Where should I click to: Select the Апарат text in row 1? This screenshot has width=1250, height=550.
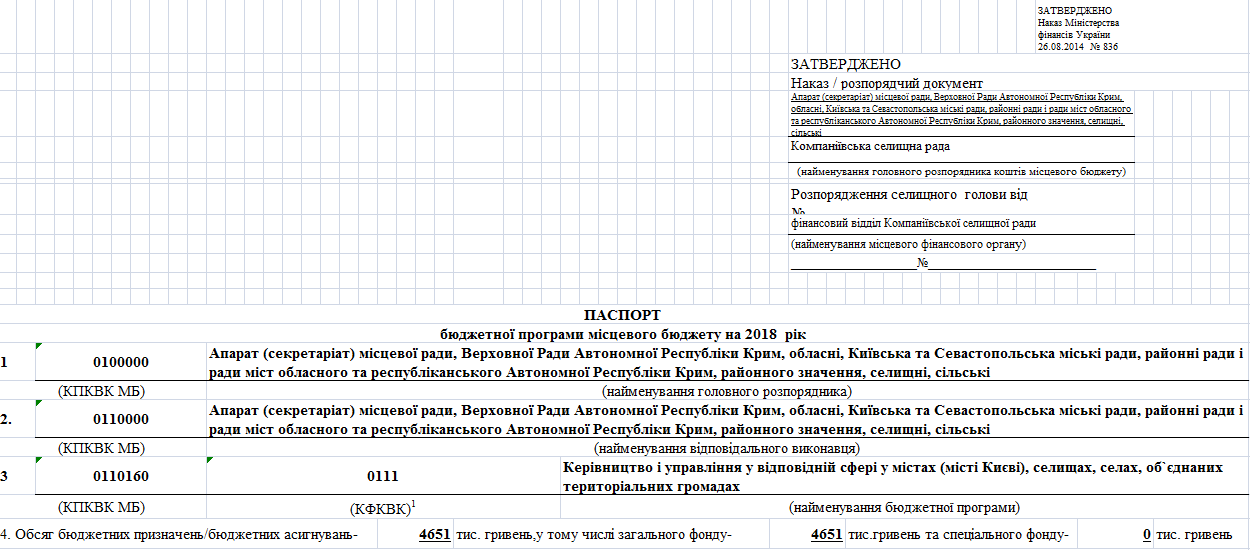tap(727, 362)
